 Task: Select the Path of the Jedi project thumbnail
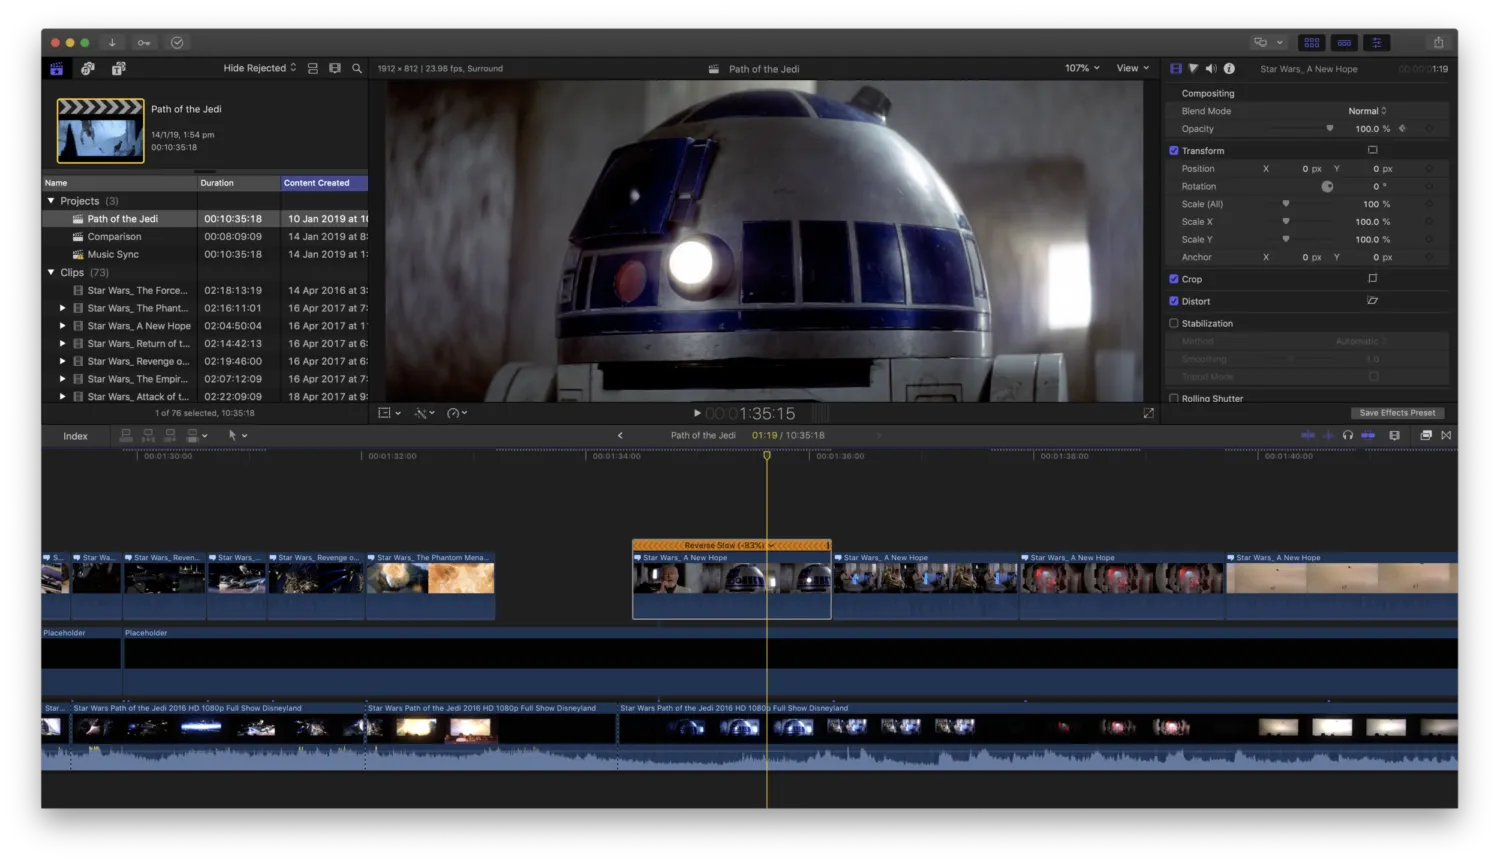[x=101, y=130]
